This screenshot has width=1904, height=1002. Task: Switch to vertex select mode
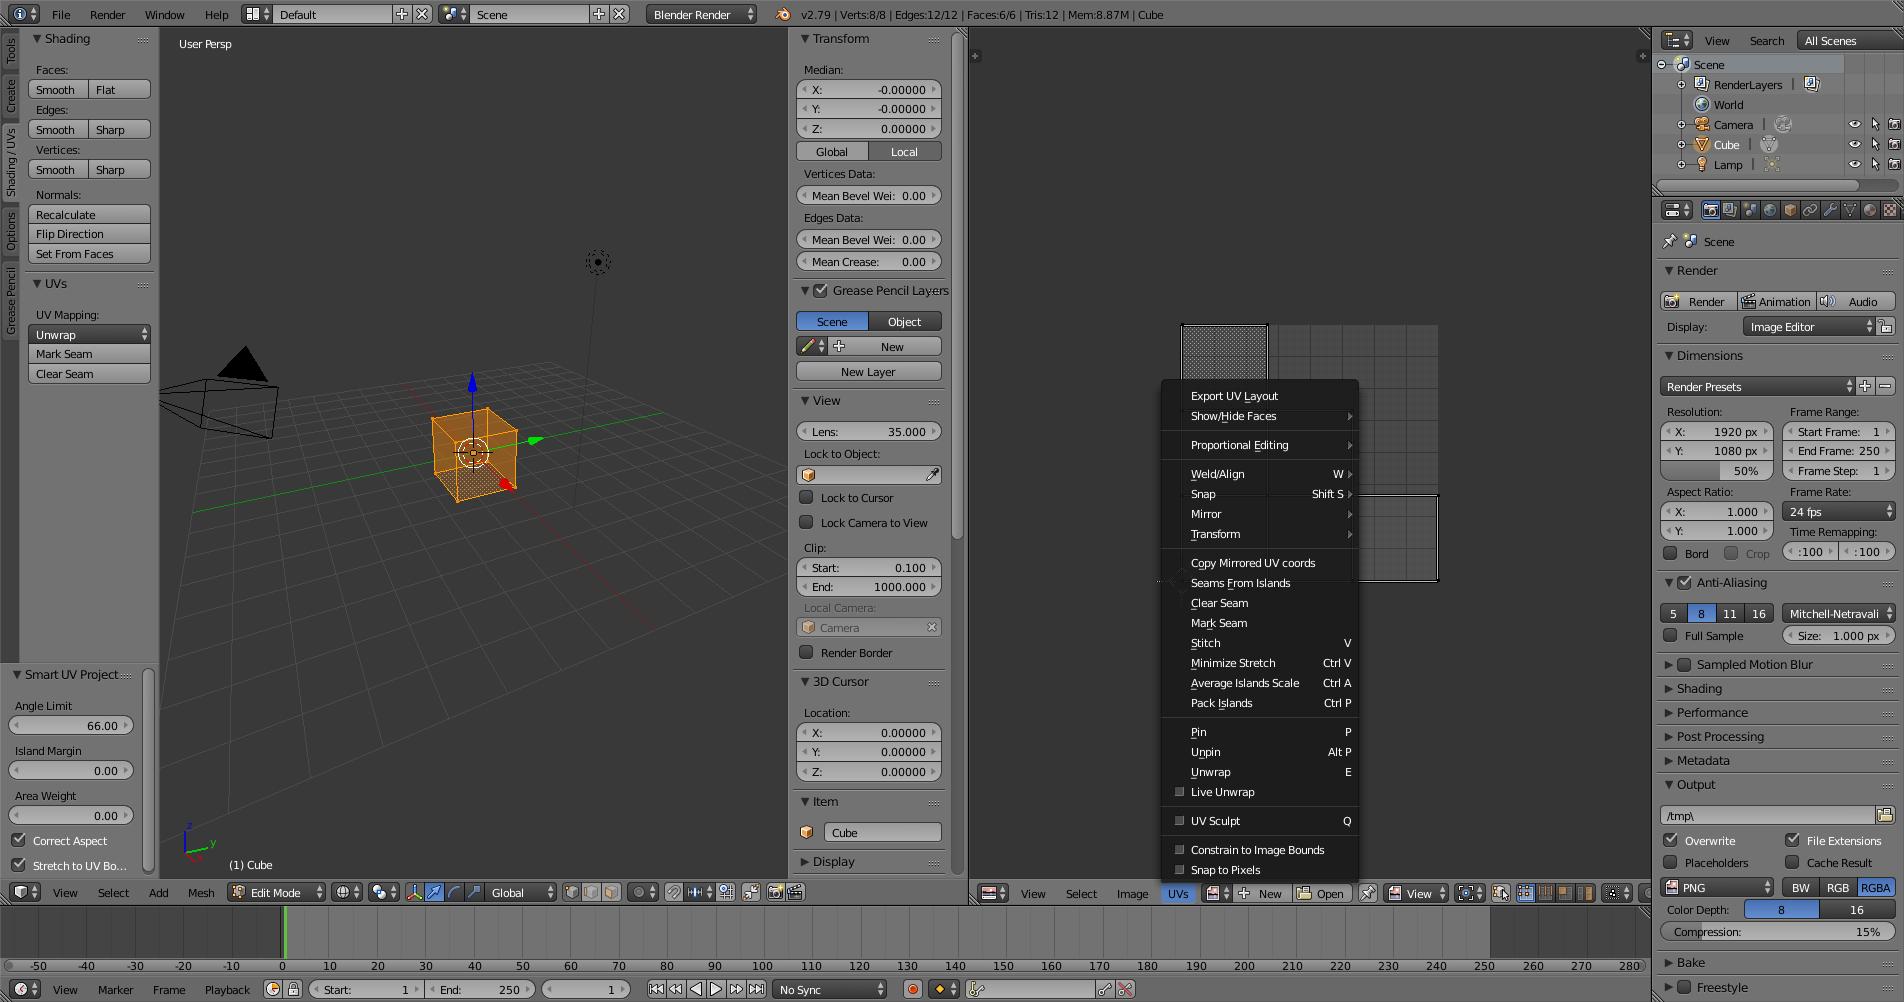(571, 892)
